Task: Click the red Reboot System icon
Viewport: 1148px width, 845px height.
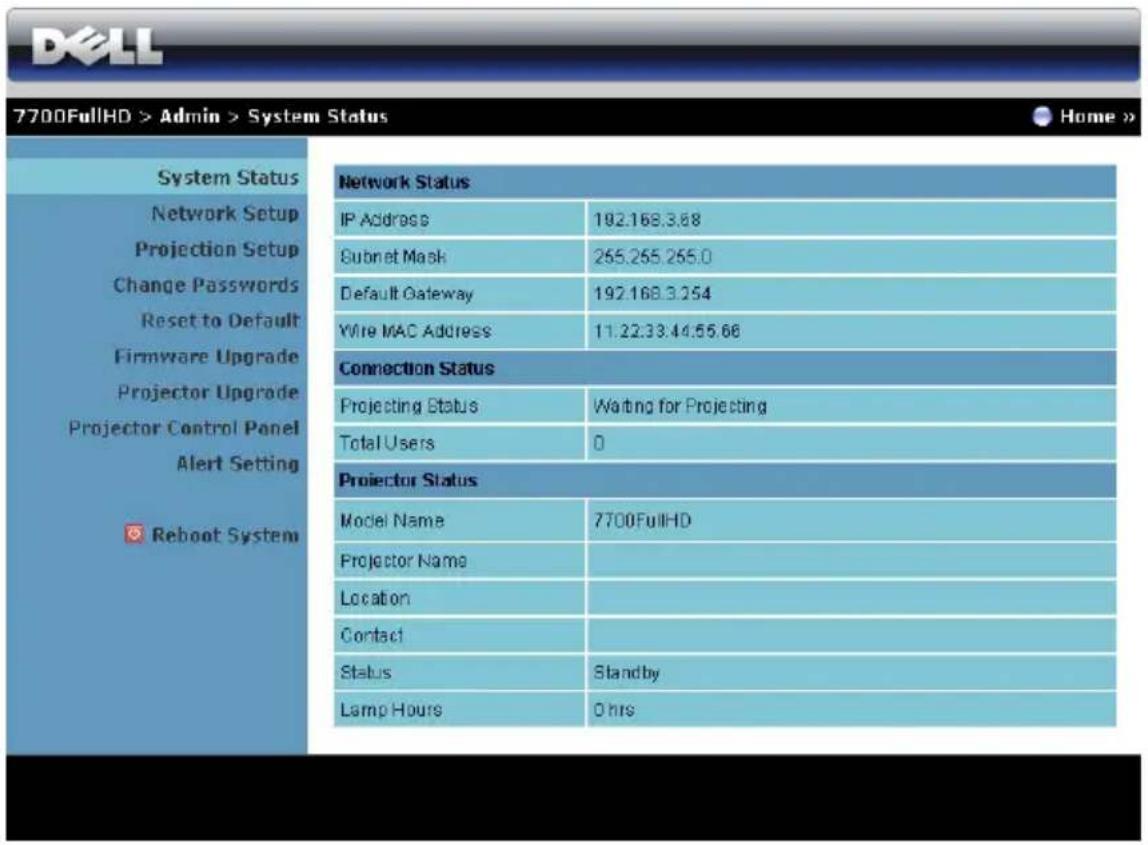Action: 134,534
